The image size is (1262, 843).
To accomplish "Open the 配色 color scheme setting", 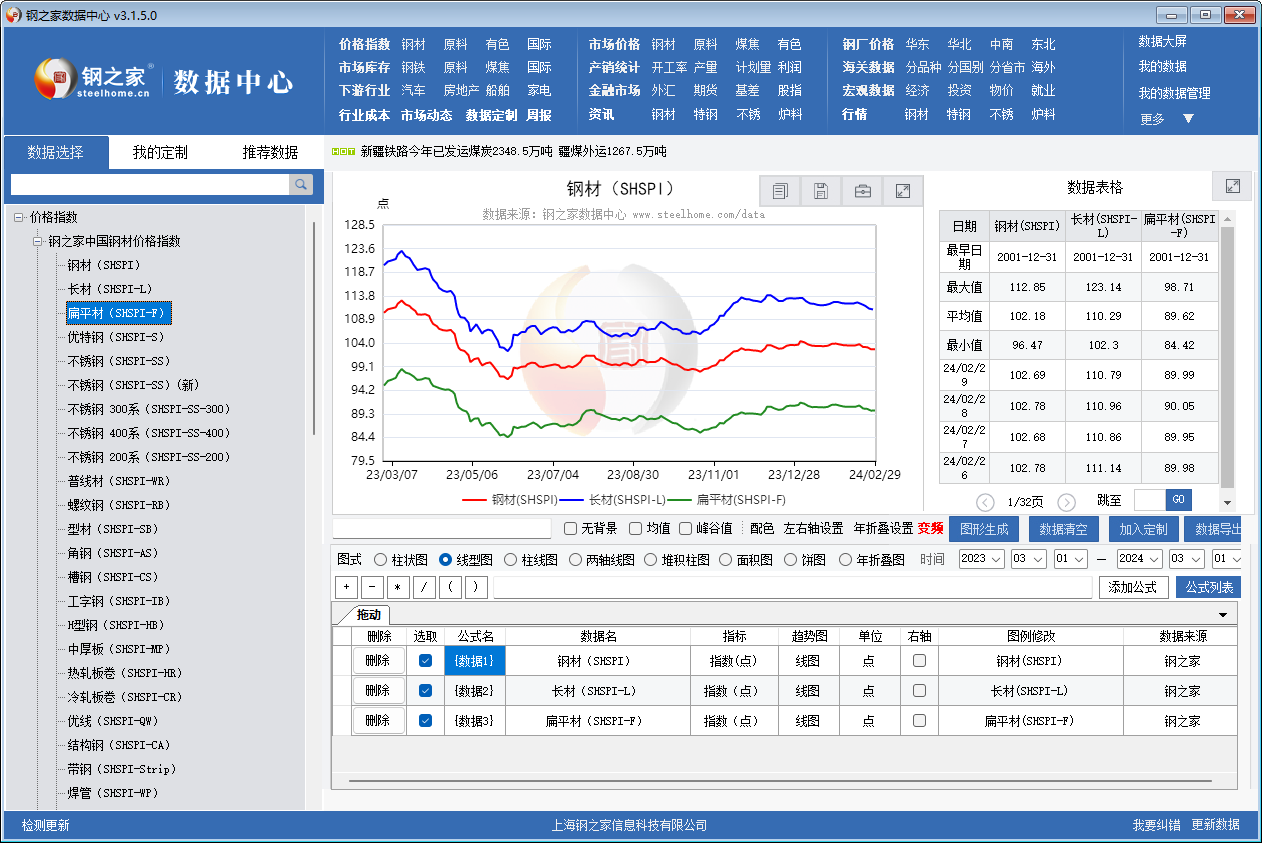I will tap(762, 528).
